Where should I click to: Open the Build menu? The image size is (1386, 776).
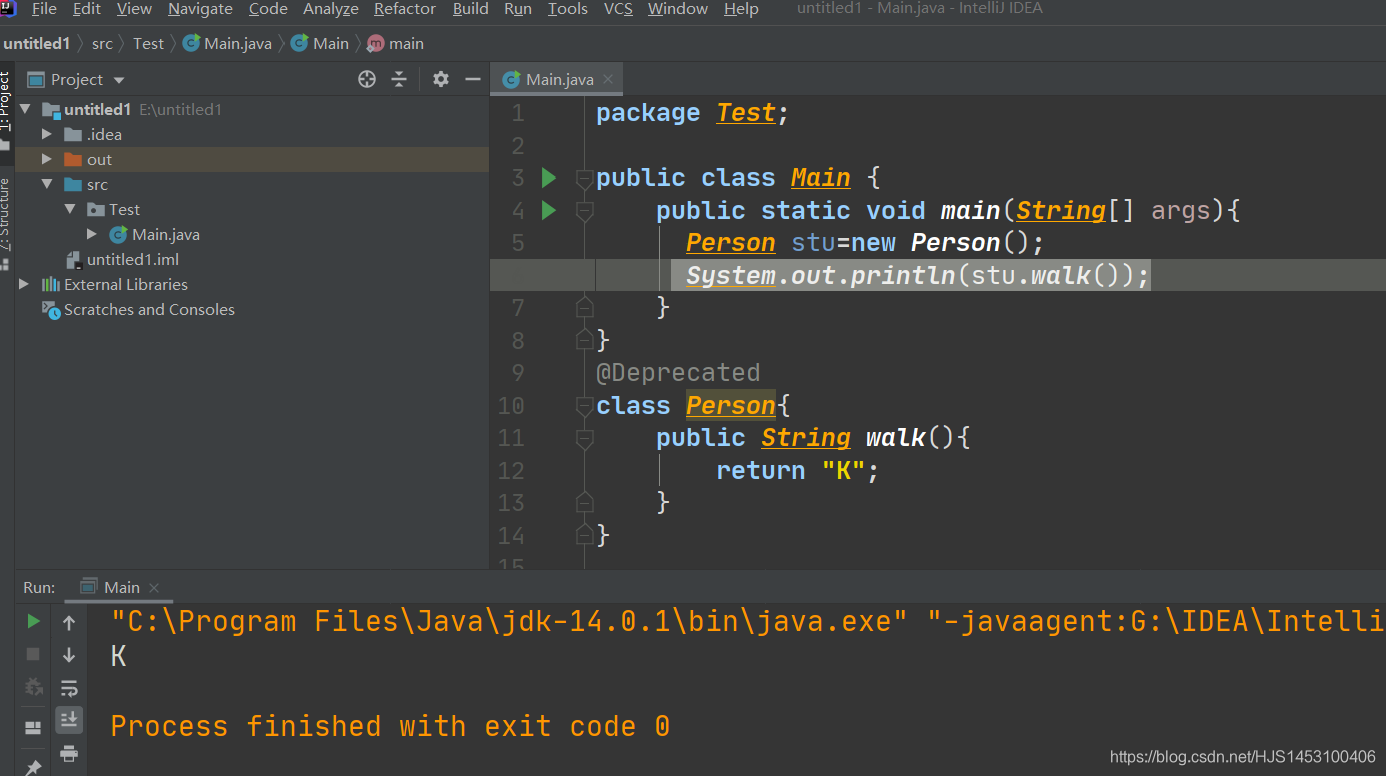pos(471,9)
